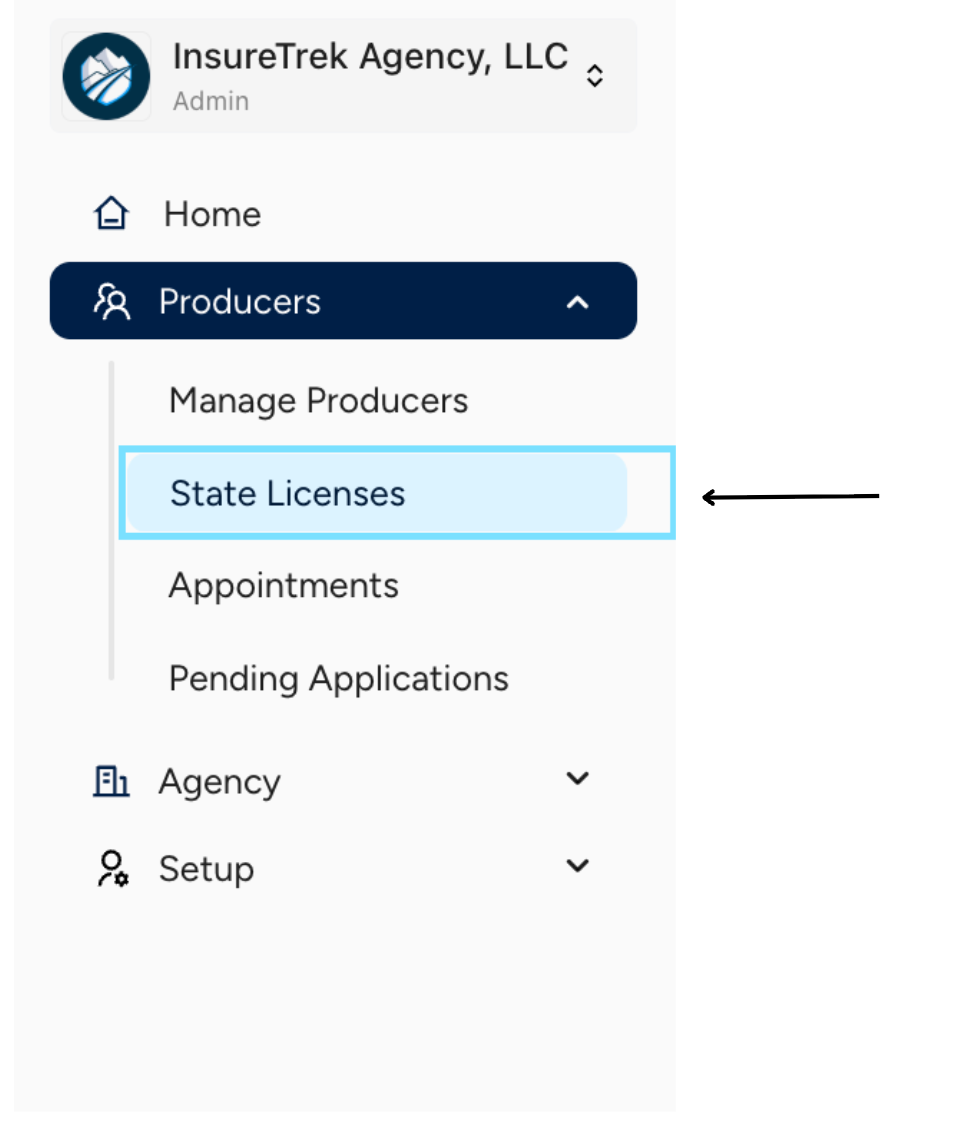Click Producers in the sidebar

(239, 301)
